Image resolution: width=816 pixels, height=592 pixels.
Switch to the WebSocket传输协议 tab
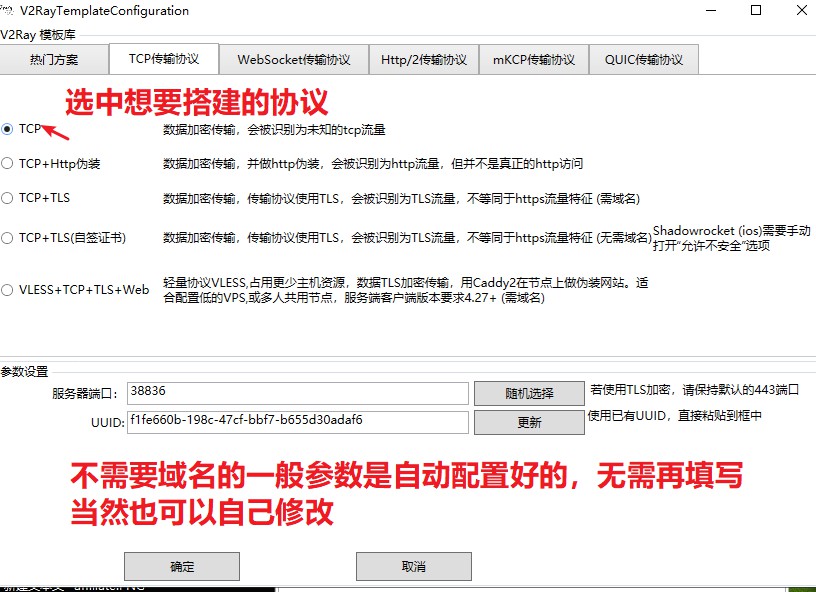(x=294, y=59)
